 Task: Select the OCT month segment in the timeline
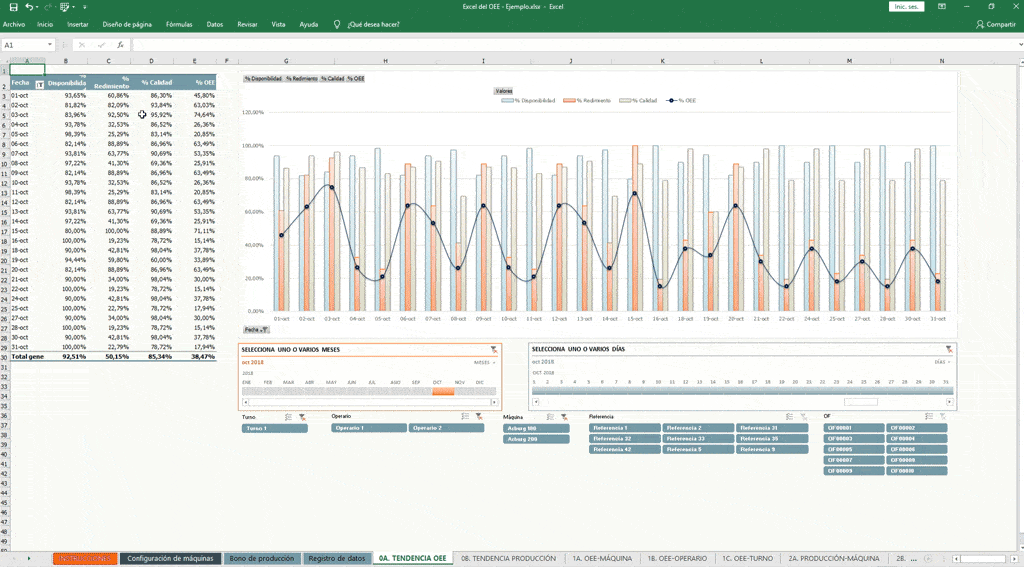pyautogui.click(x=443, y=391)
